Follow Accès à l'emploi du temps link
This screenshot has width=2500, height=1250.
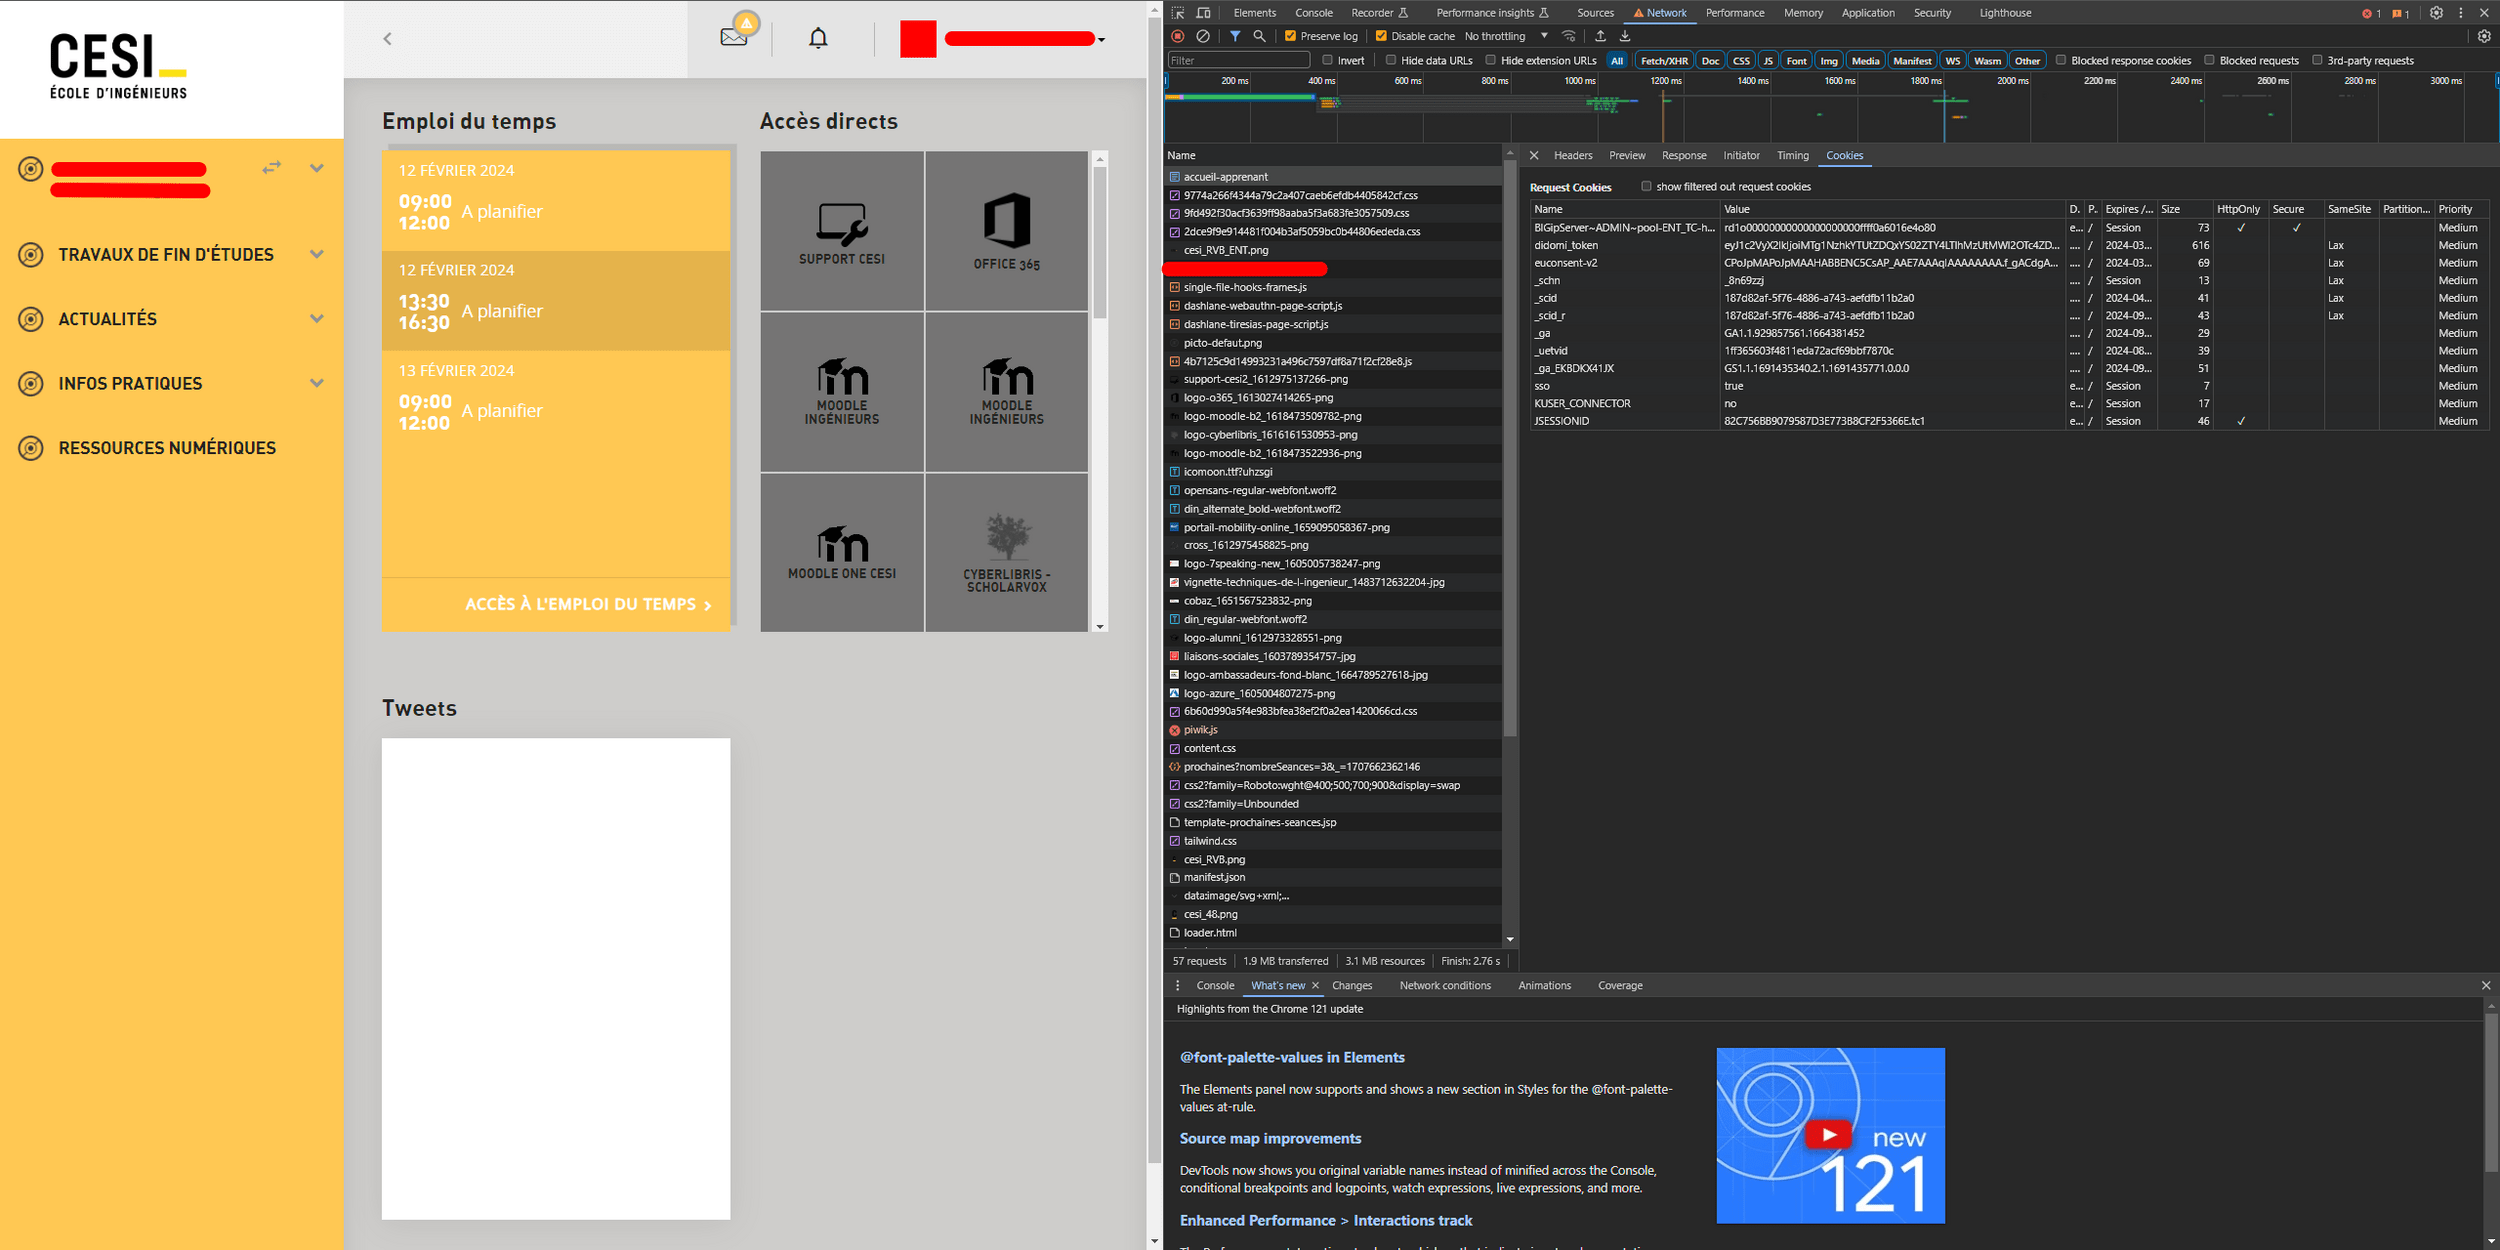(x=588, y=604)
